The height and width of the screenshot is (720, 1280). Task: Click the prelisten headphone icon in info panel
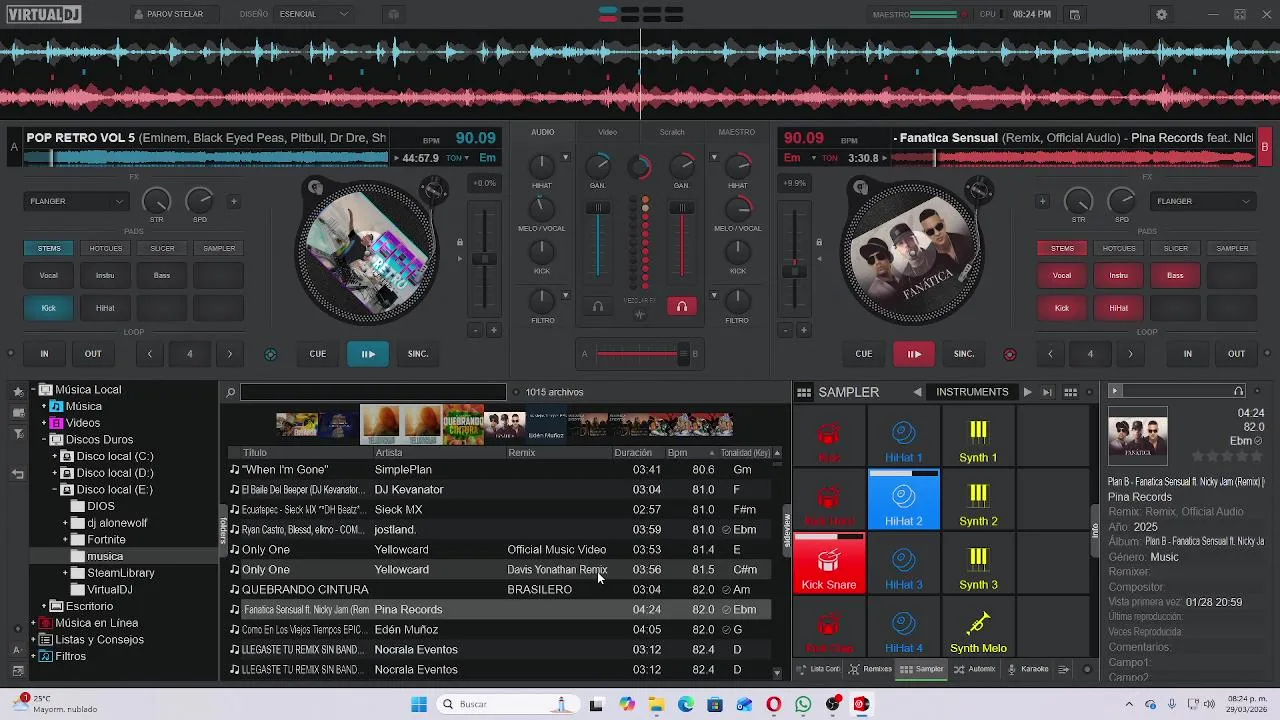(1238, 391)
